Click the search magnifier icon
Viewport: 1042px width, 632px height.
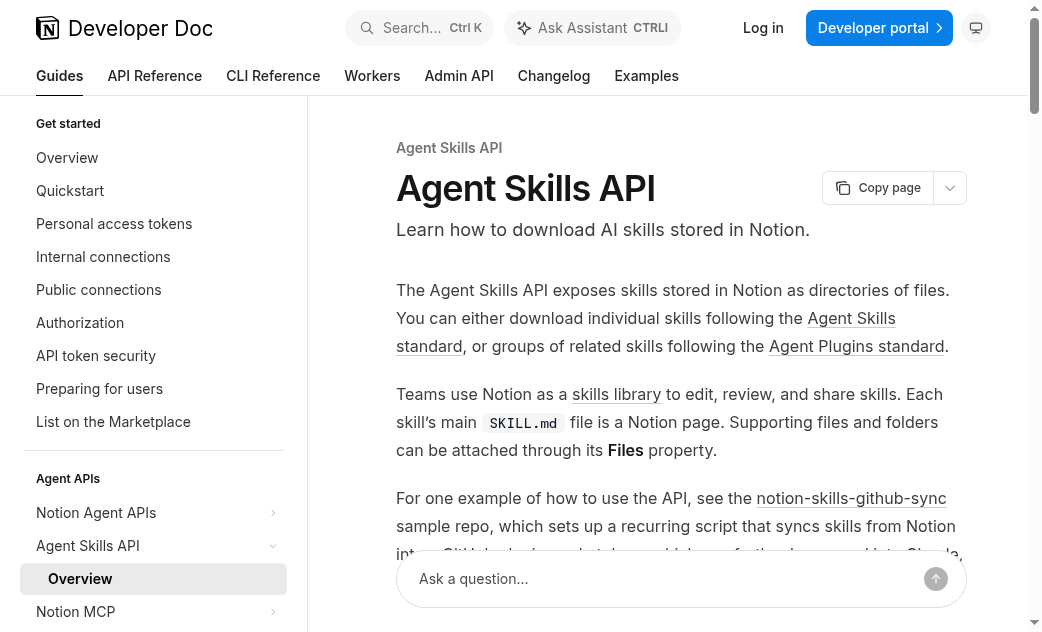click(x=366, y=28)
